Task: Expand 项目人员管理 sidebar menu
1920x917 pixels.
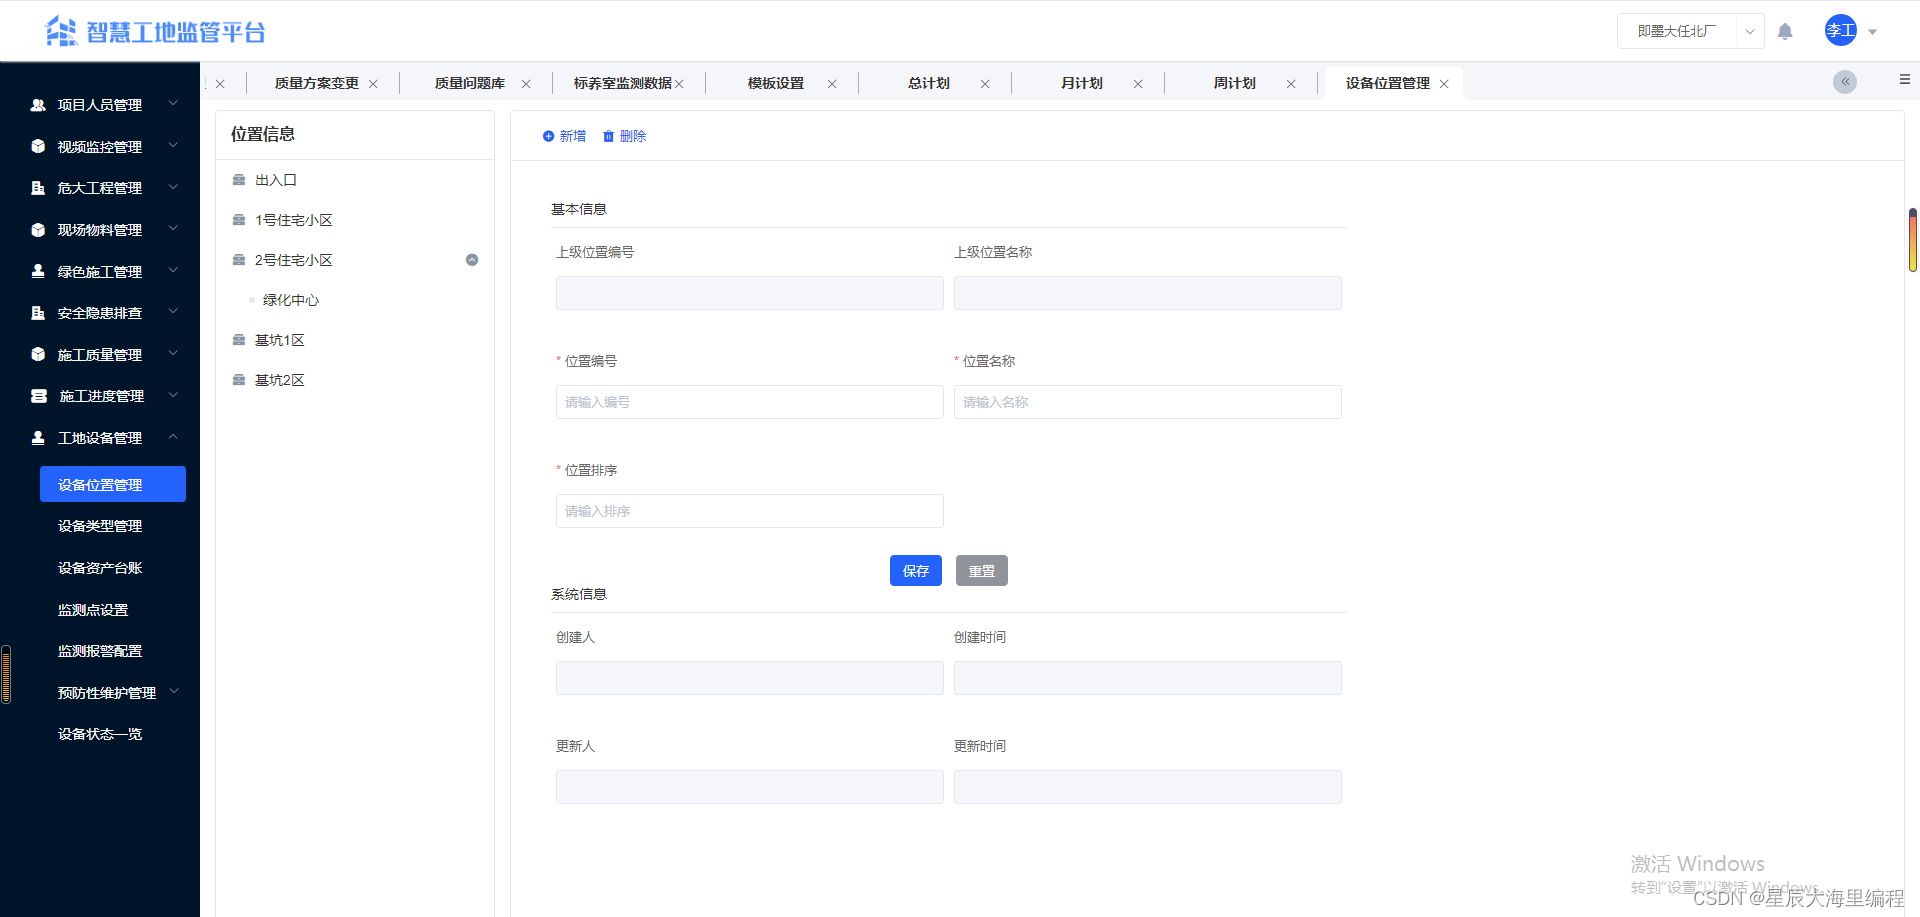Action: tap(100, 105)
